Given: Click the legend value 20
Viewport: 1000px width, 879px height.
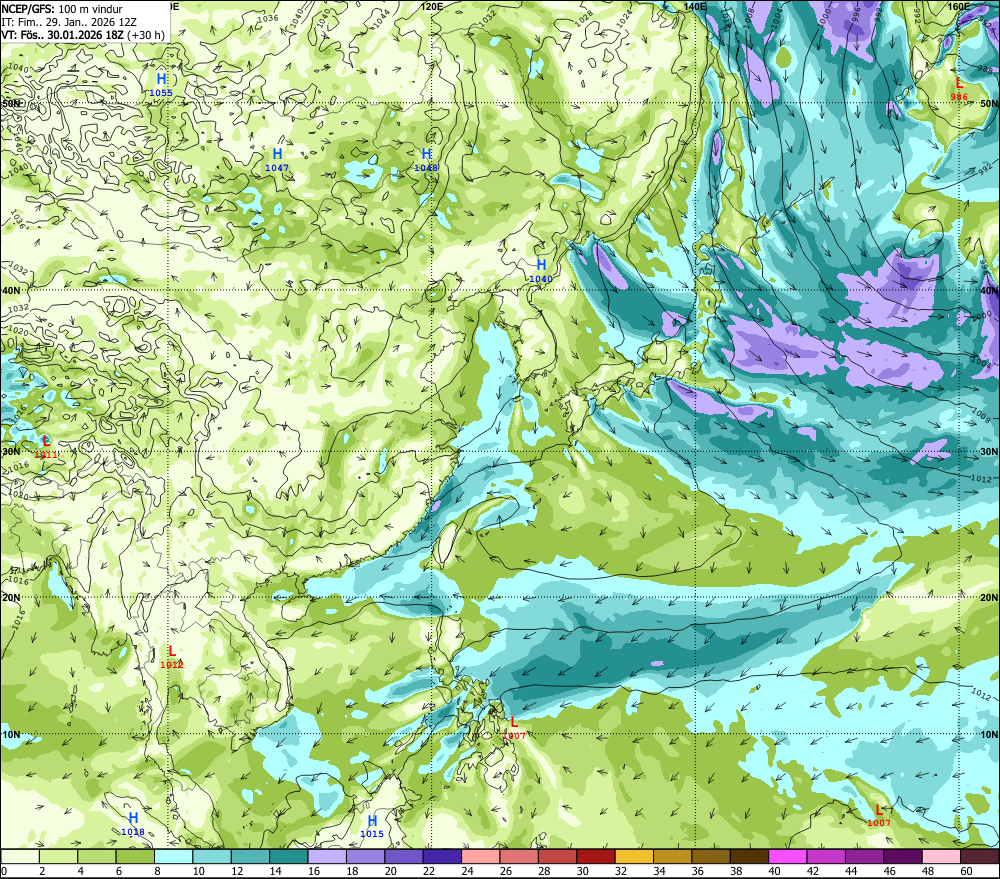Looking at the screenshot, I should 390,871.
